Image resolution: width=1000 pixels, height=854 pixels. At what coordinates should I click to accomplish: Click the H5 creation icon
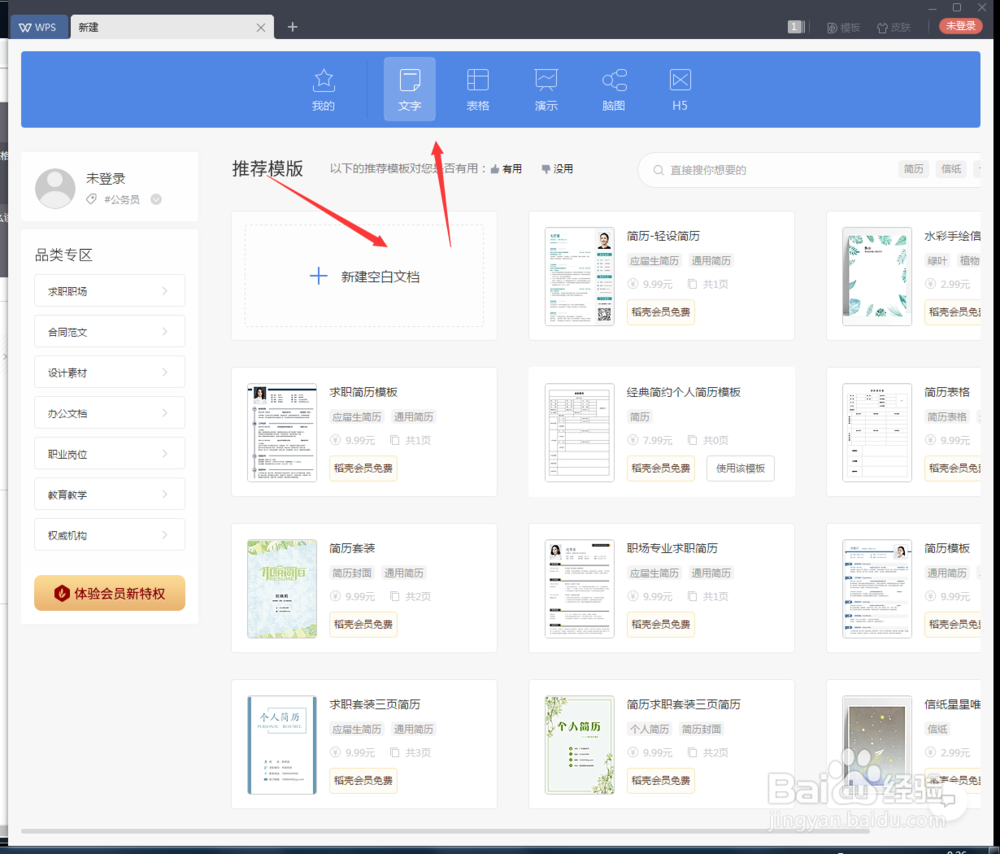(679, 89)
